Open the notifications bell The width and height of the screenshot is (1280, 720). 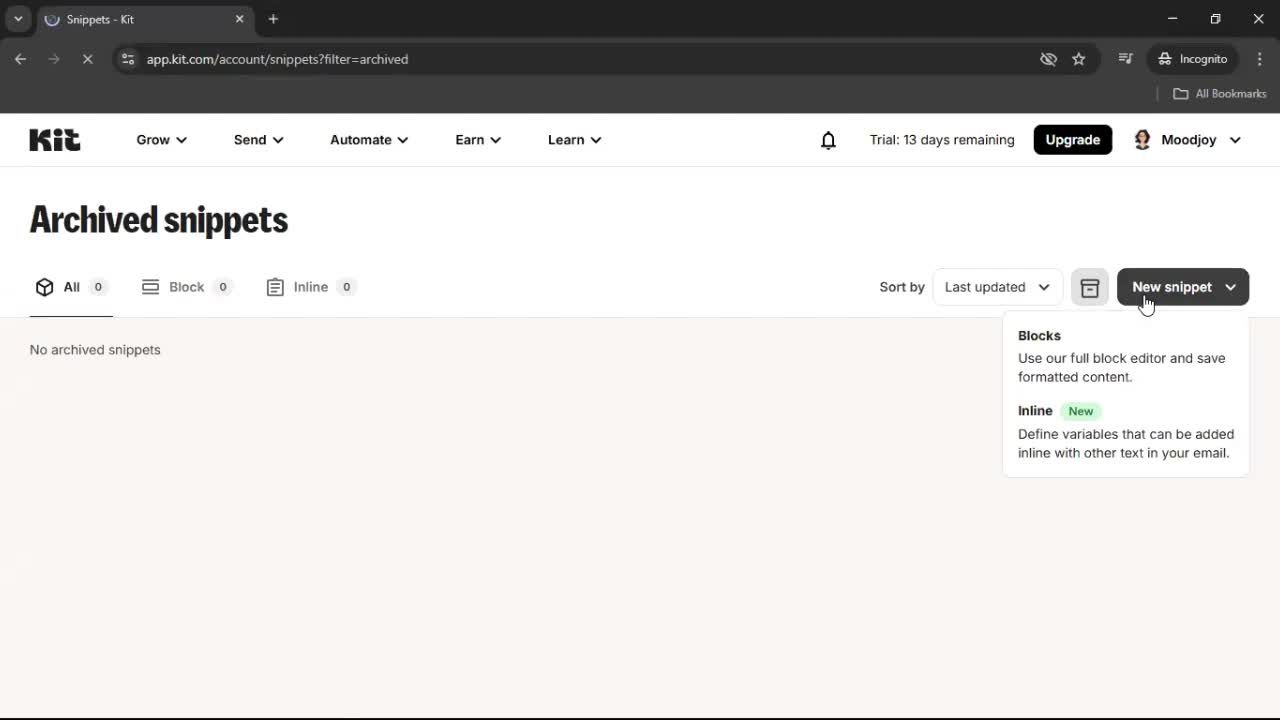pyautogui.click(x=828, y=139)
